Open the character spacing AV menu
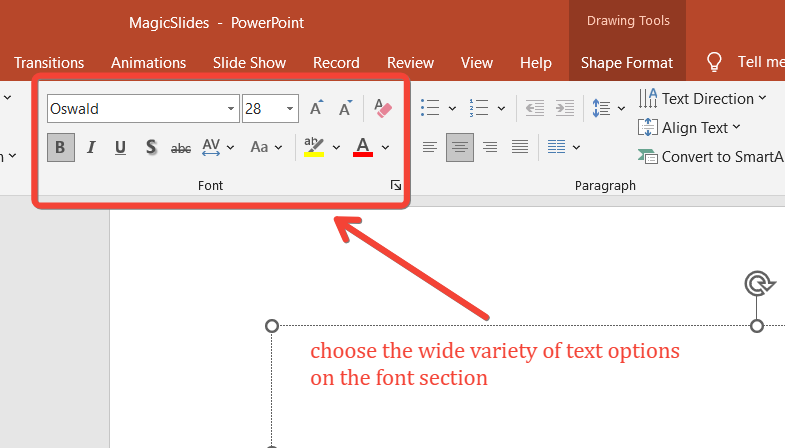785x448 pixels. click(x=211, y=147)
